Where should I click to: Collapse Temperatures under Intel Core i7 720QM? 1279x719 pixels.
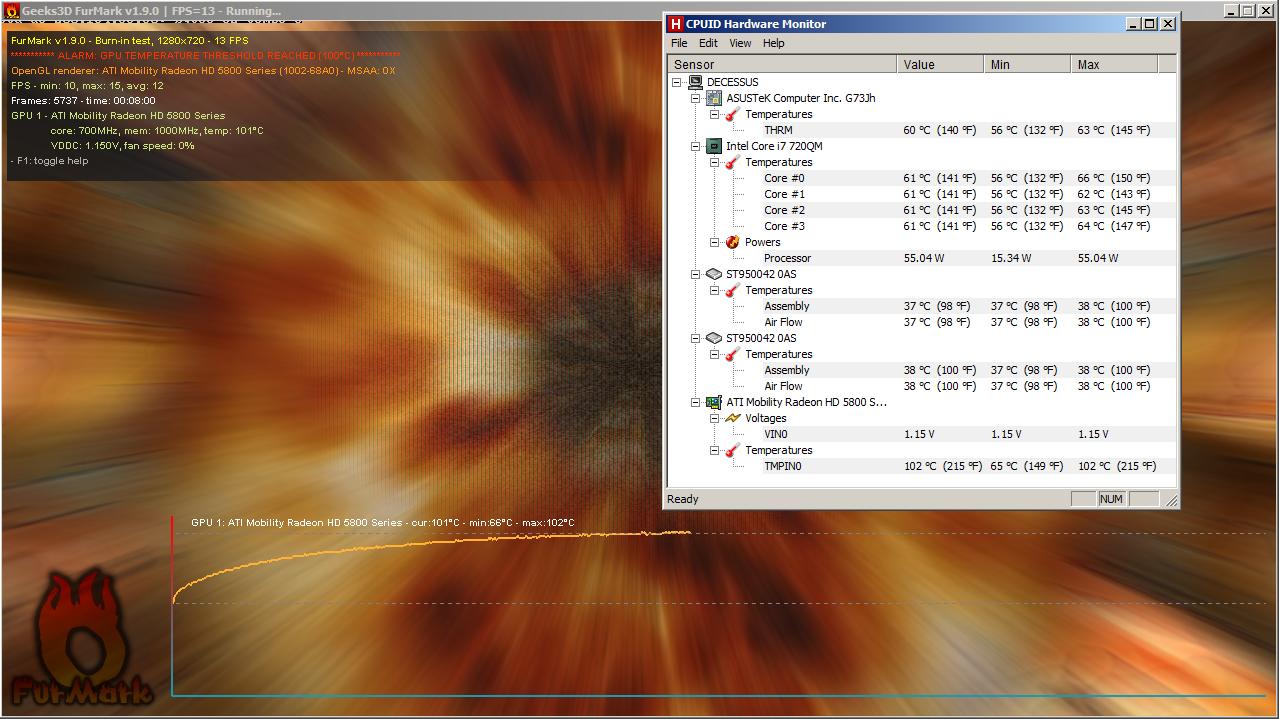click(x=715, y=162)
